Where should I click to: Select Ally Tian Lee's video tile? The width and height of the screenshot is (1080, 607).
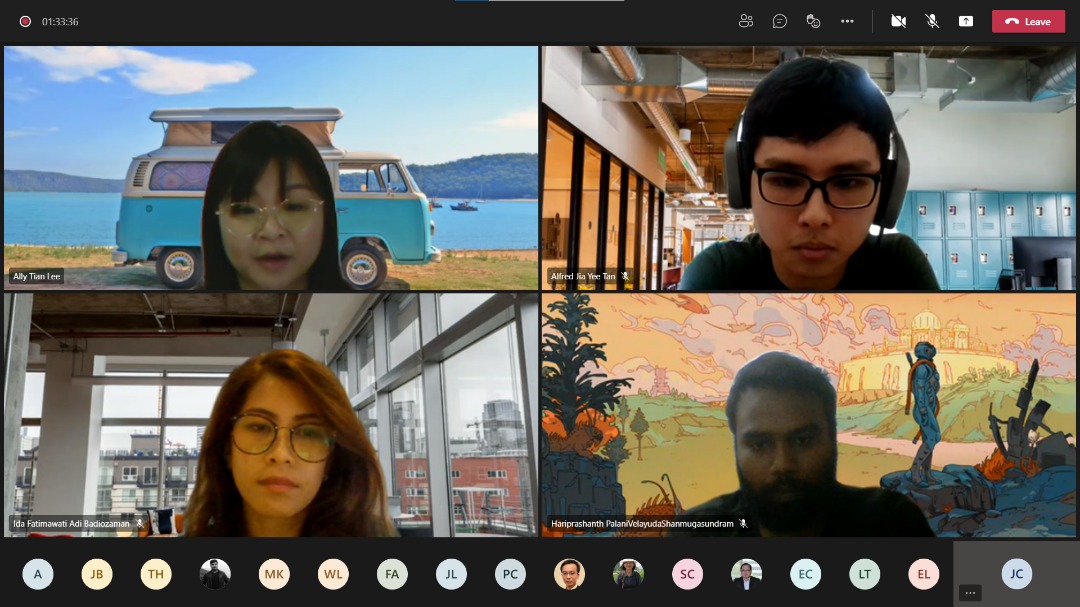click(x=271, y=167)
